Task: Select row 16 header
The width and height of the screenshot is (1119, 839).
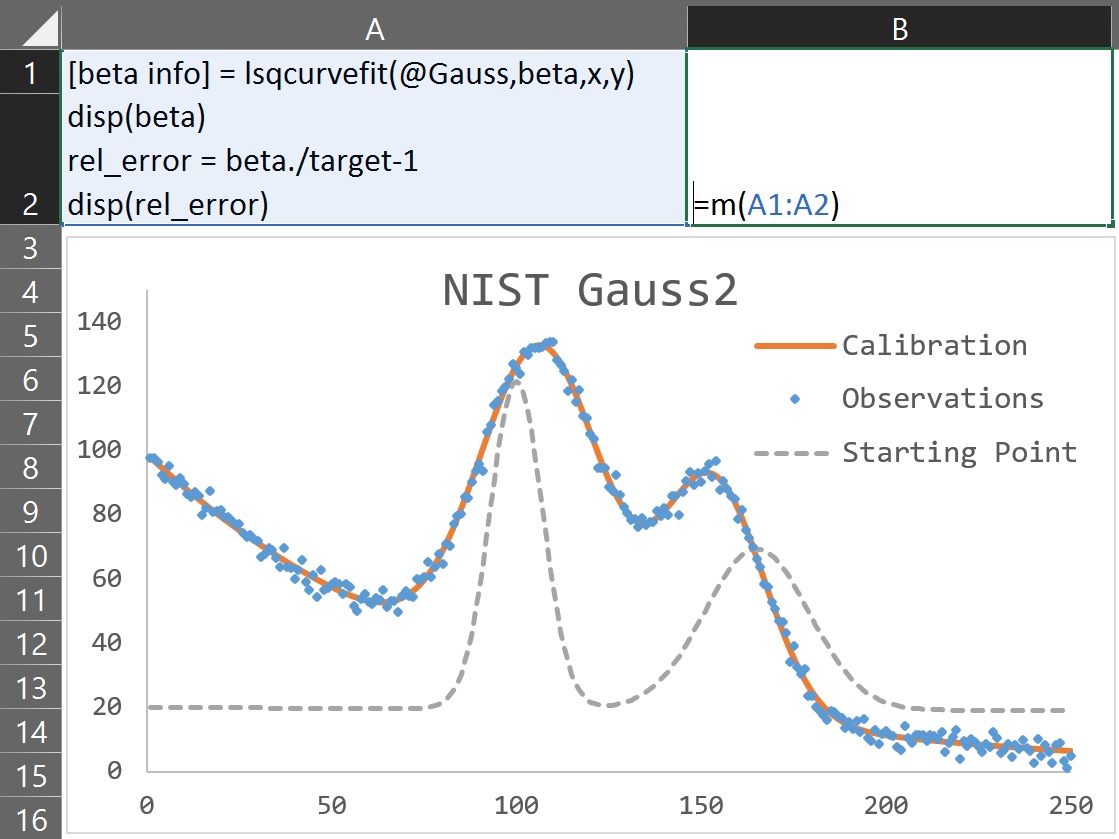Action: [30, 820]
